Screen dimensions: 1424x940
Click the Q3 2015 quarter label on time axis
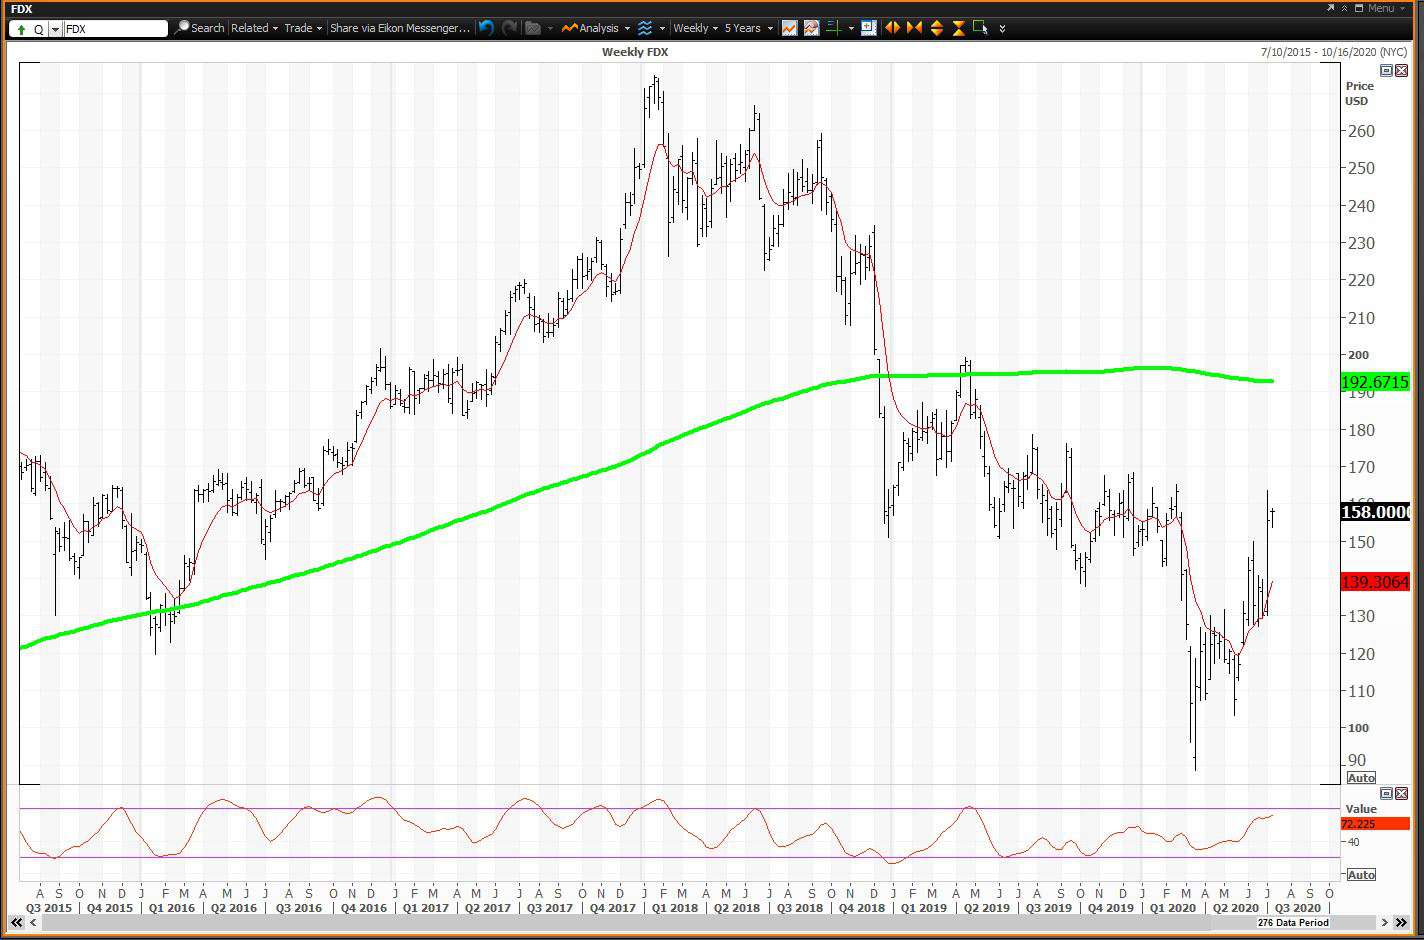(x=48, y=908)
